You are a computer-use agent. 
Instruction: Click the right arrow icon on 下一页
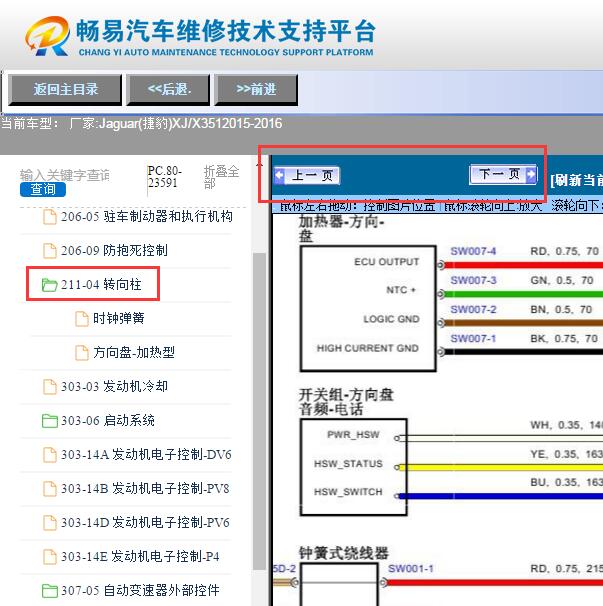coord(531,175)
